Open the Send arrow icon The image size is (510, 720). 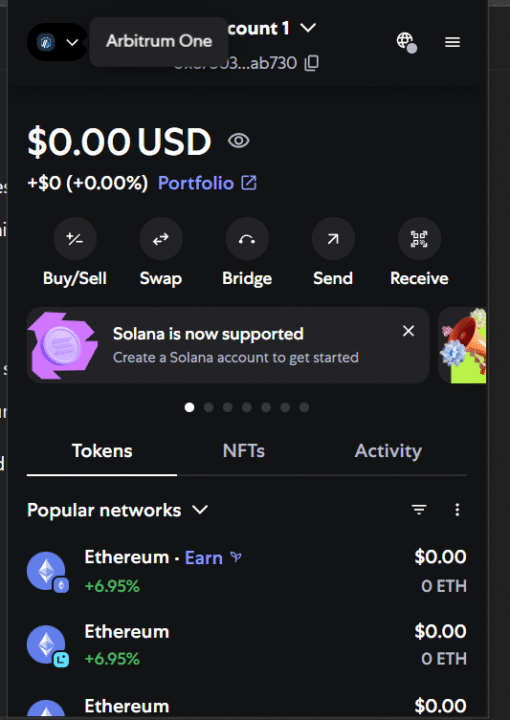[333, 239]
